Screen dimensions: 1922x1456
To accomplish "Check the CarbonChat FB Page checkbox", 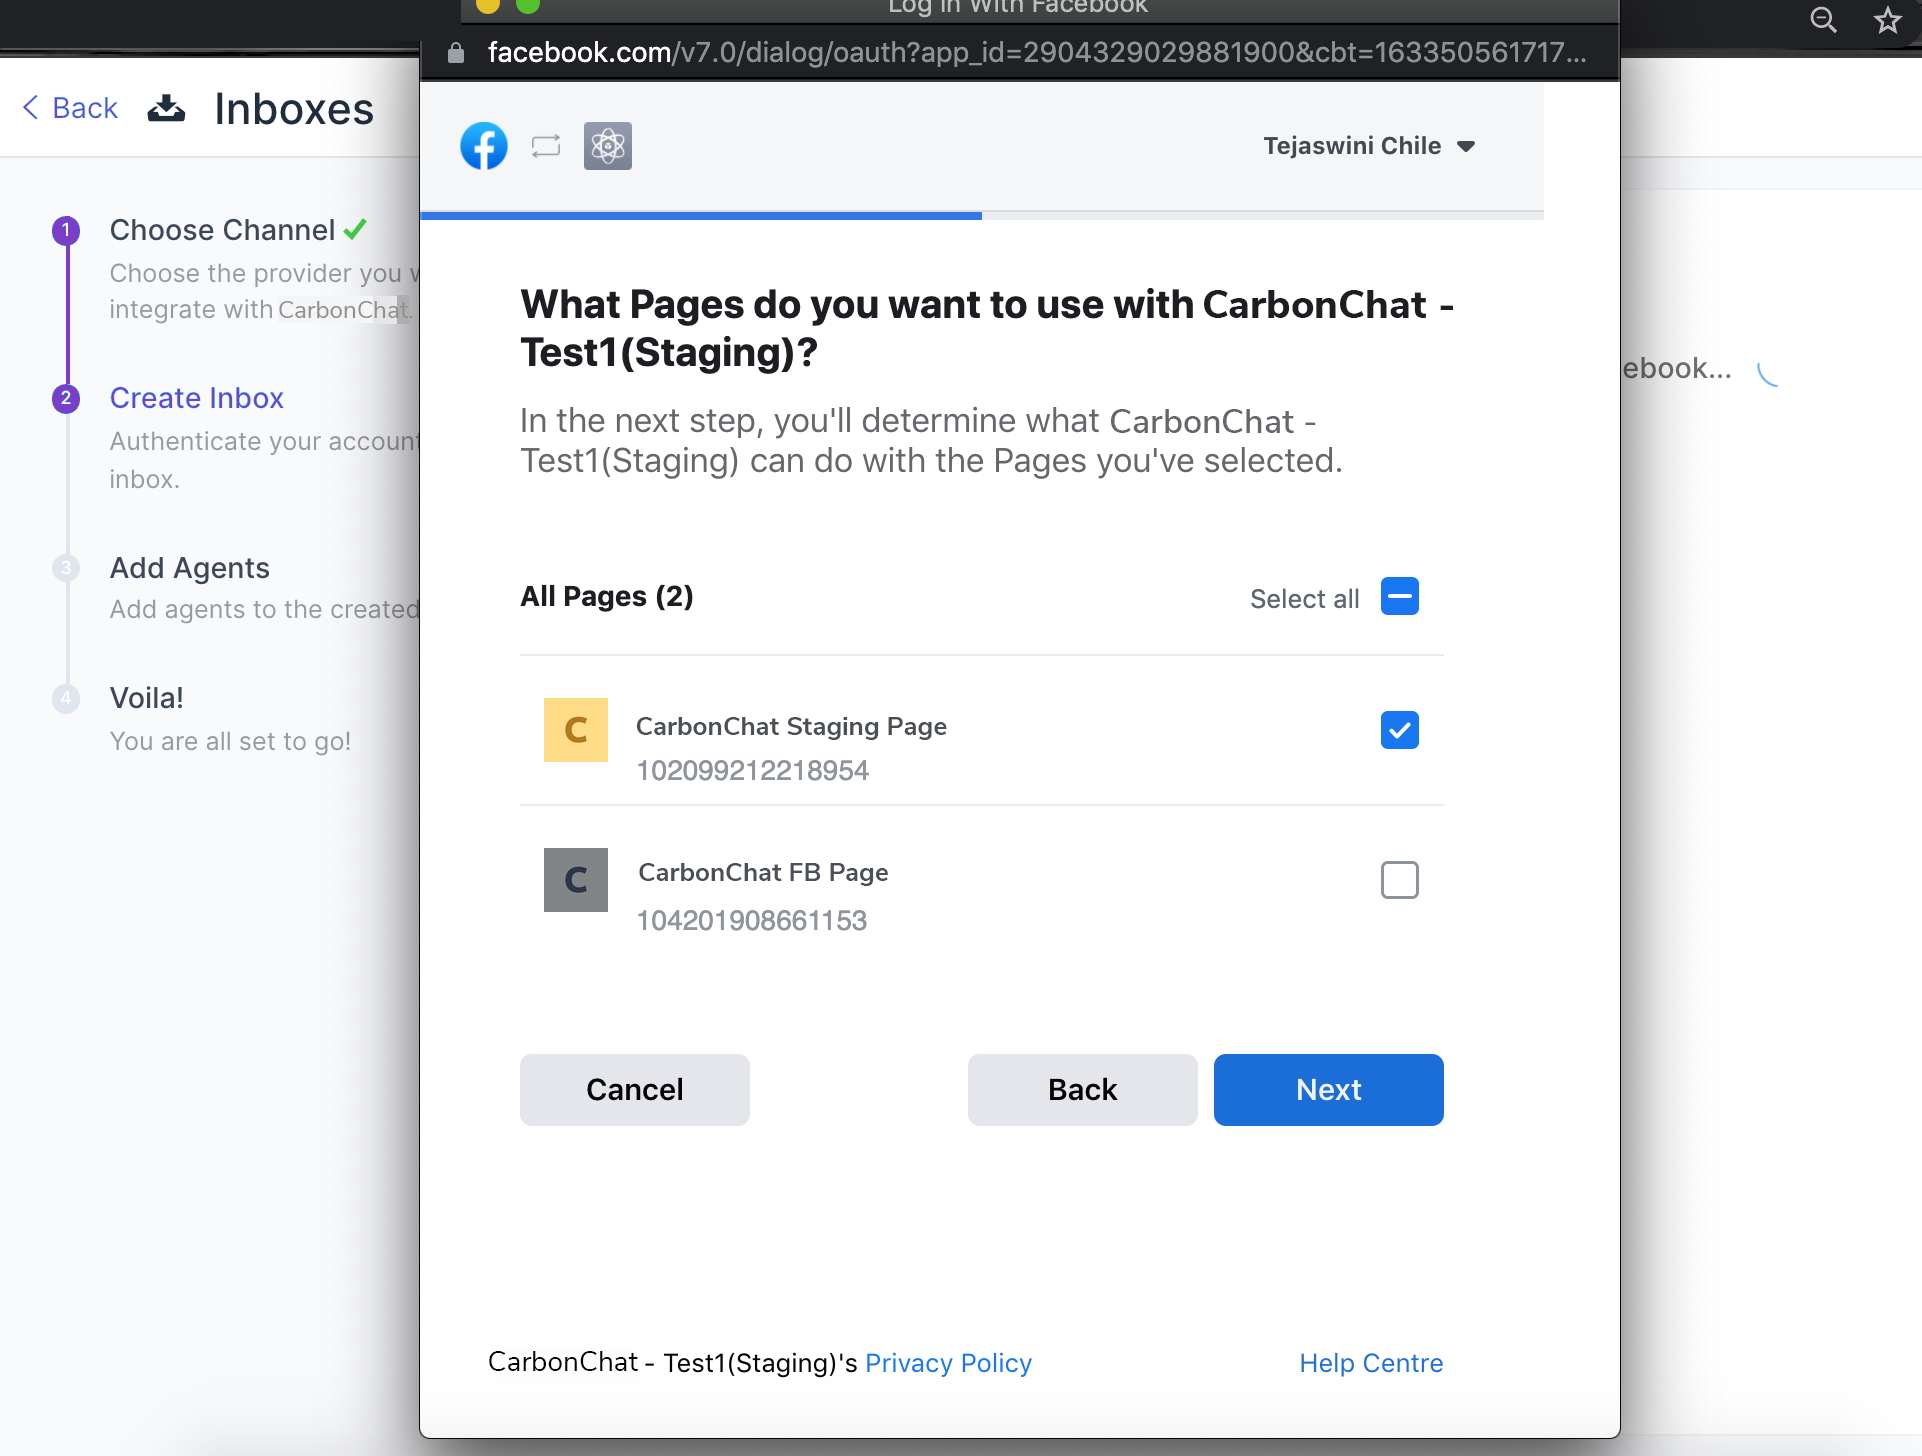I will coord(1399,880).
